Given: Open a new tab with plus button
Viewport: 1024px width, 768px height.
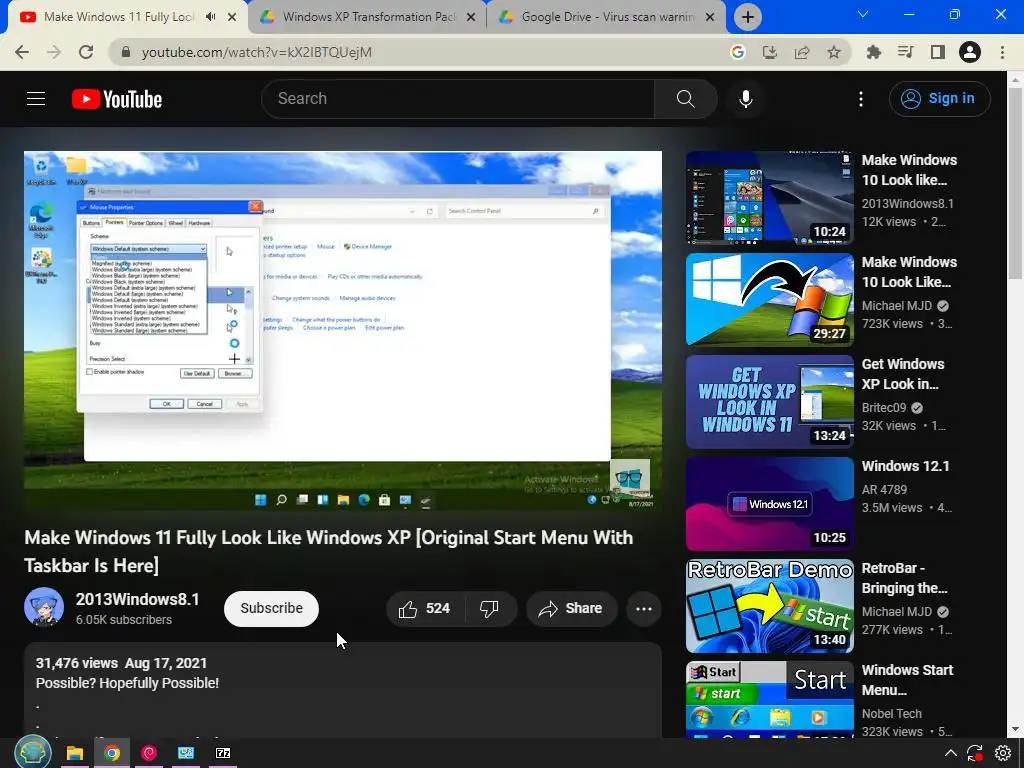Looking at the screenshot, I should click(x=748, y=17).
